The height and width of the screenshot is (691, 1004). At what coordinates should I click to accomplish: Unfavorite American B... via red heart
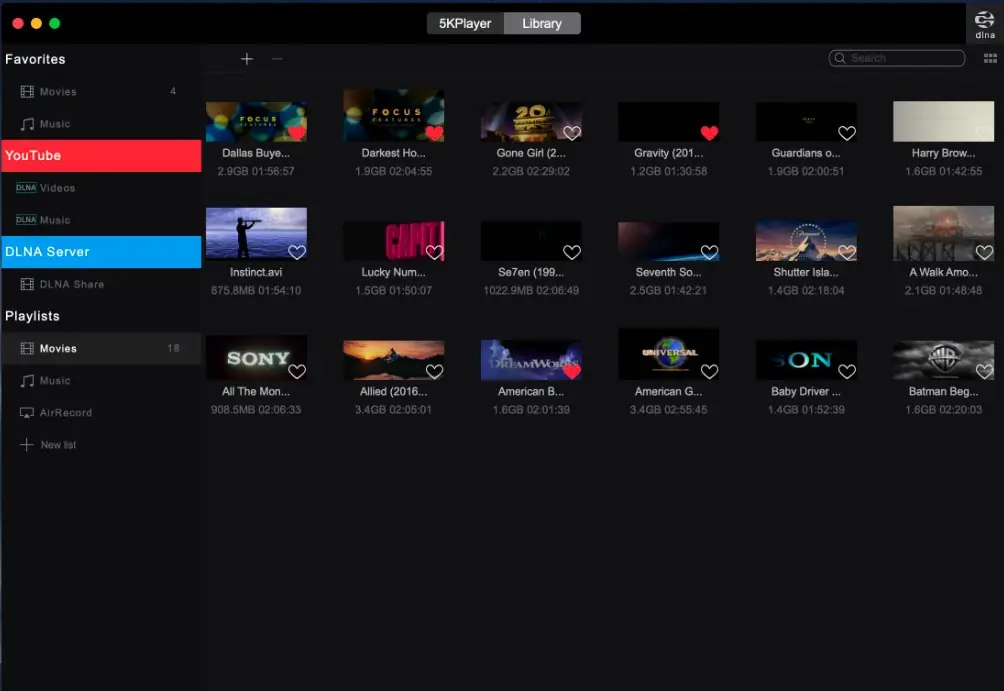572,371
